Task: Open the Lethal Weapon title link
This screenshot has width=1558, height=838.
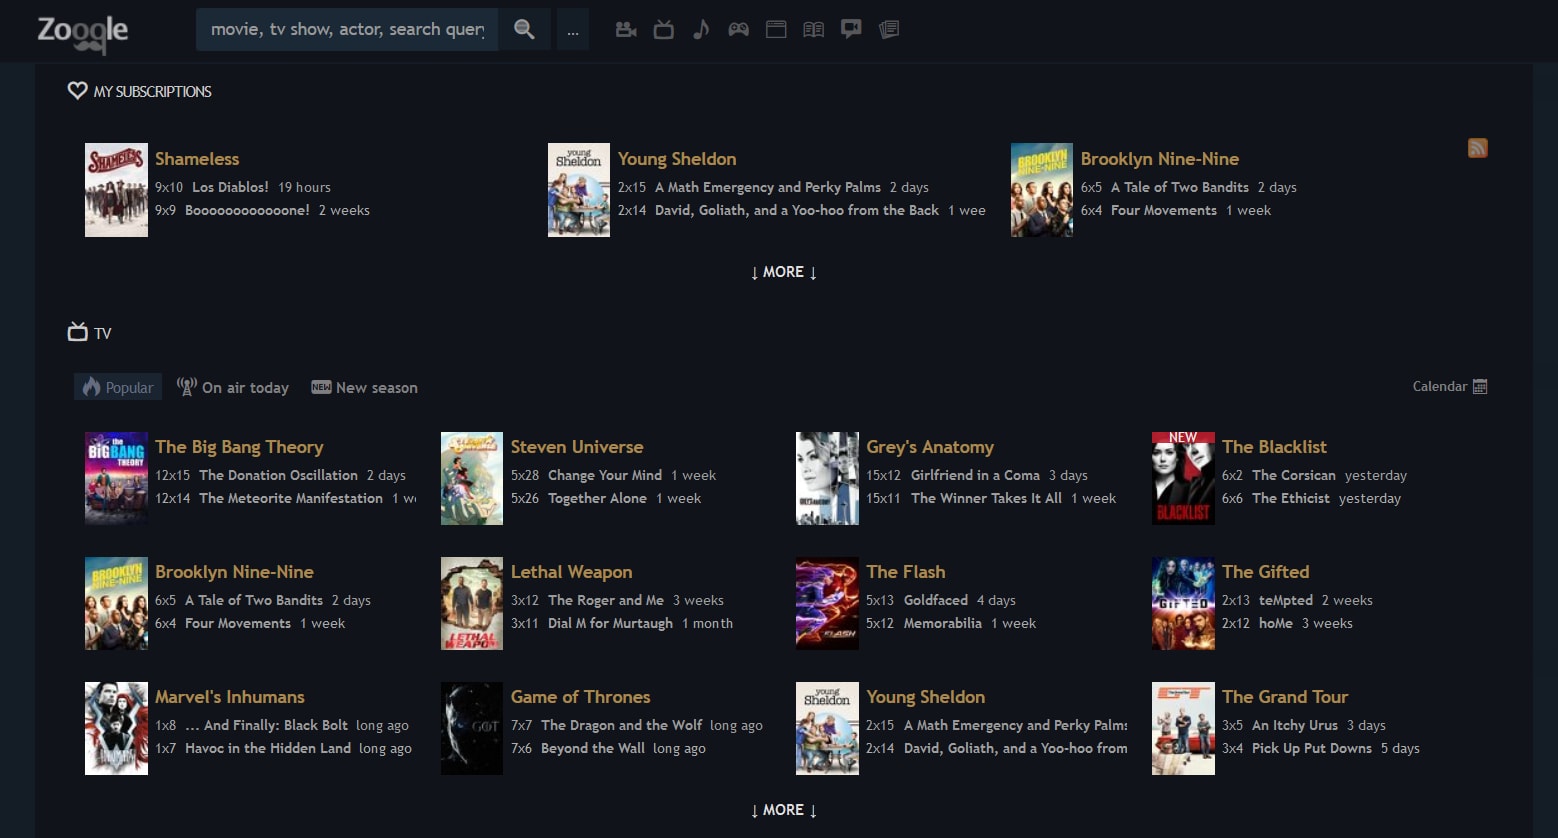Action: (x=571, y=572)
